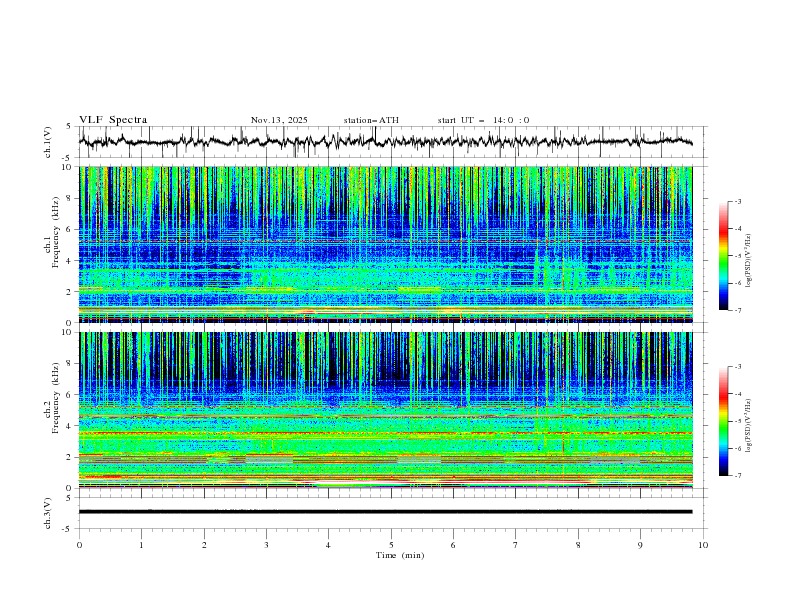The width and height of the screenshot is (792, 612).
Task: Click the 'VLF Spectra' title text
Action: (x=113, y=120)
